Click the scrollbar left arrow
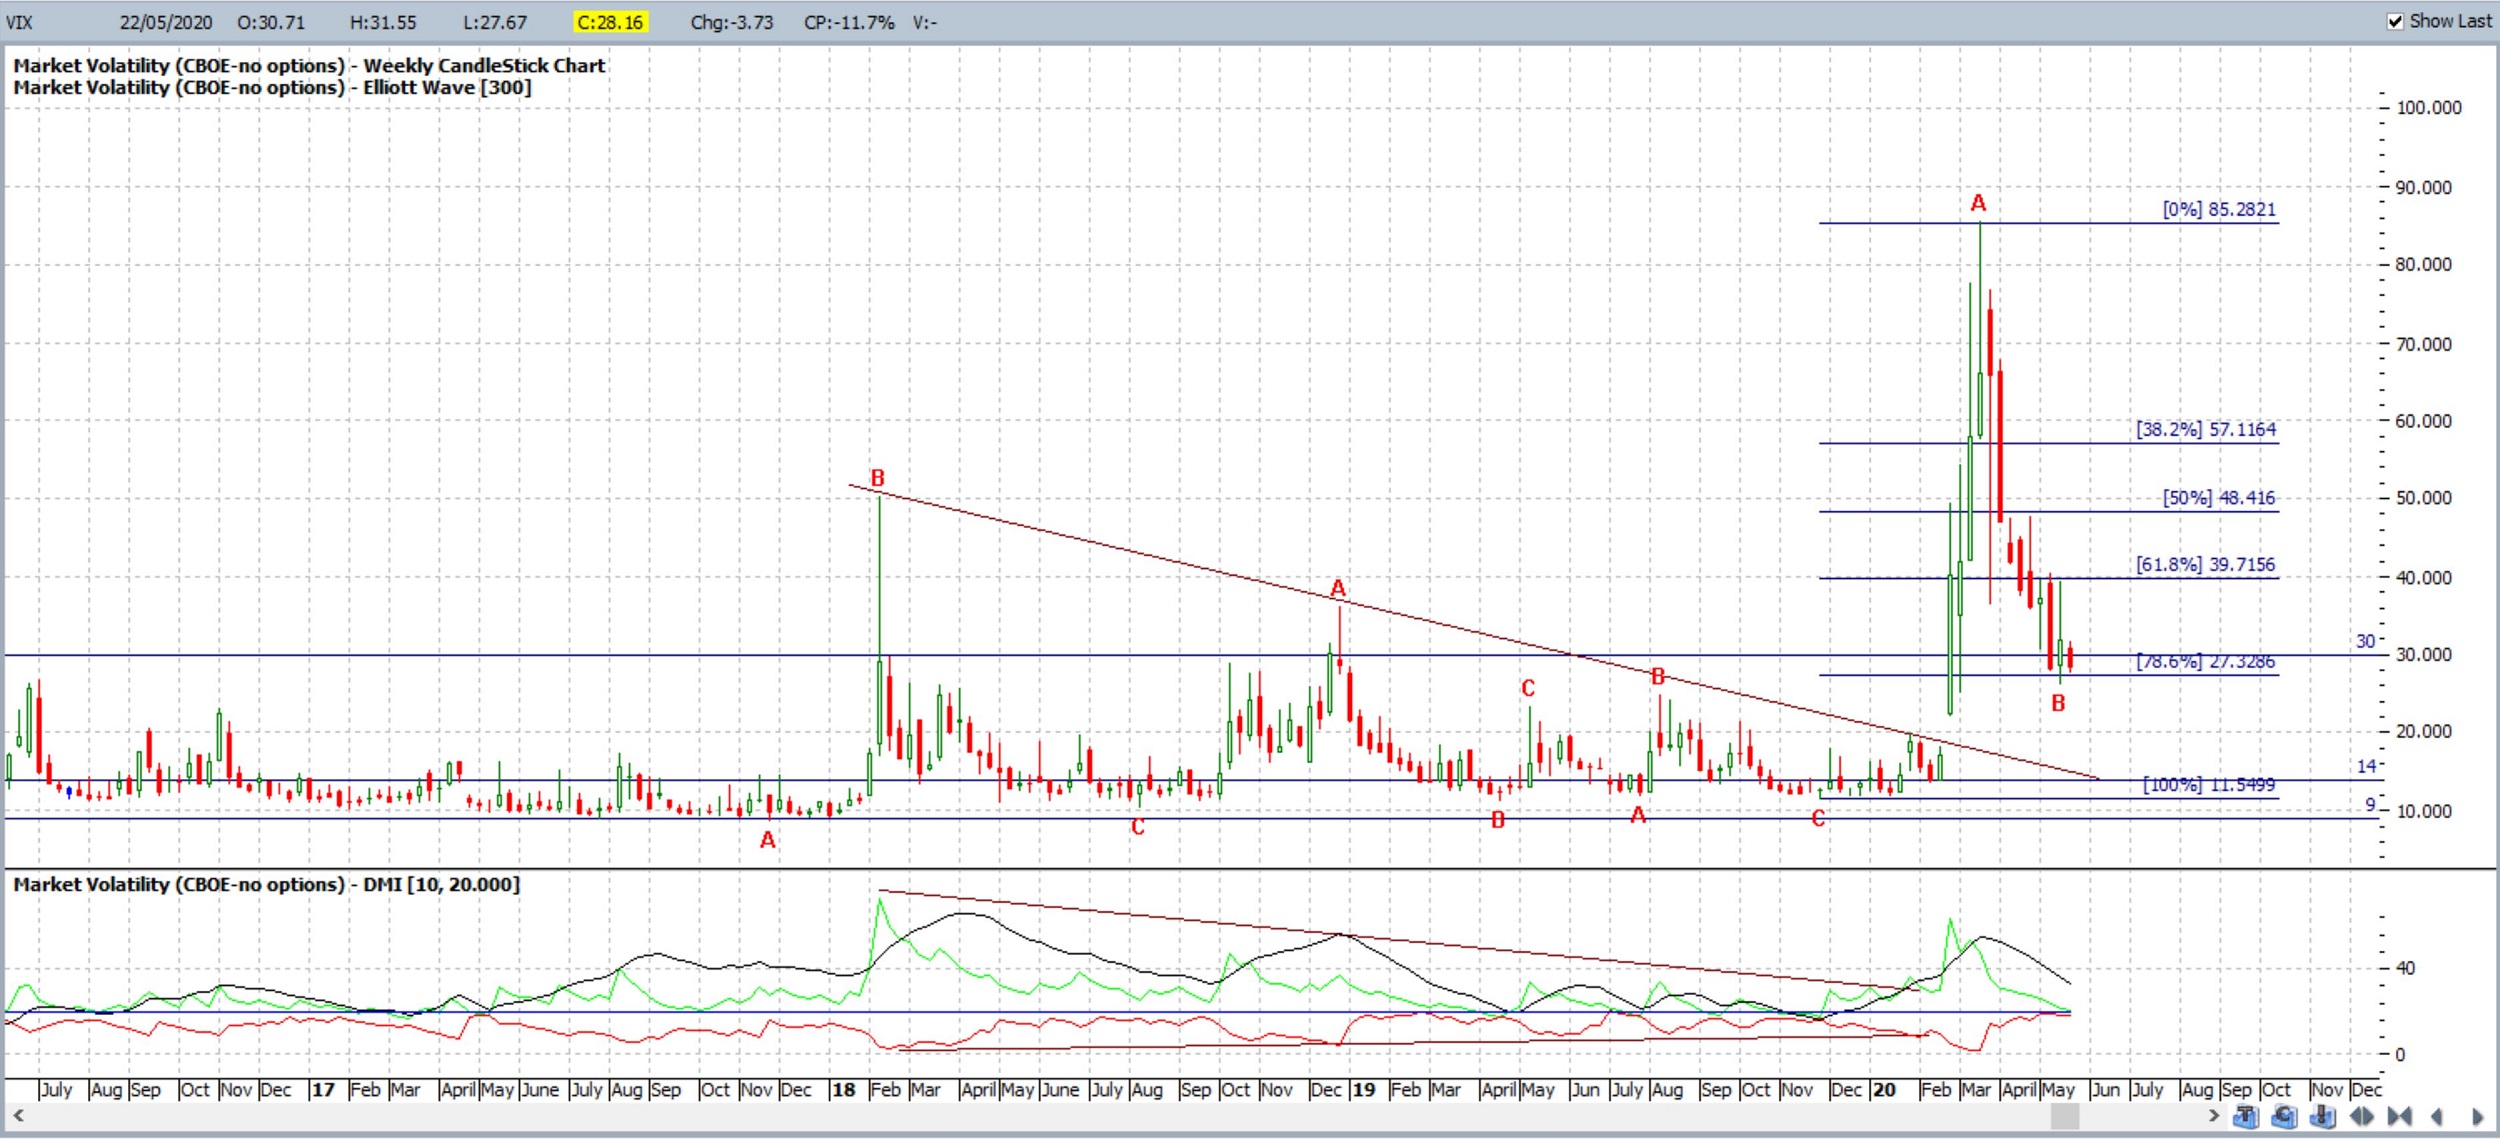This screenshot has height=1139, width=2500. [18, 1115]
